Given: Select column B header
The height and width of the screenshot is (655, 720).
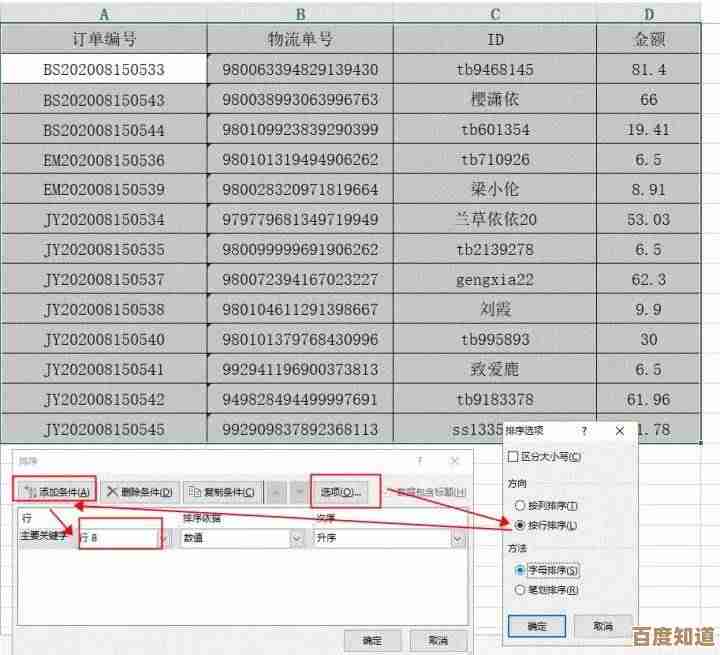Looking at the screenshot, I should click(x=300, y=14).
